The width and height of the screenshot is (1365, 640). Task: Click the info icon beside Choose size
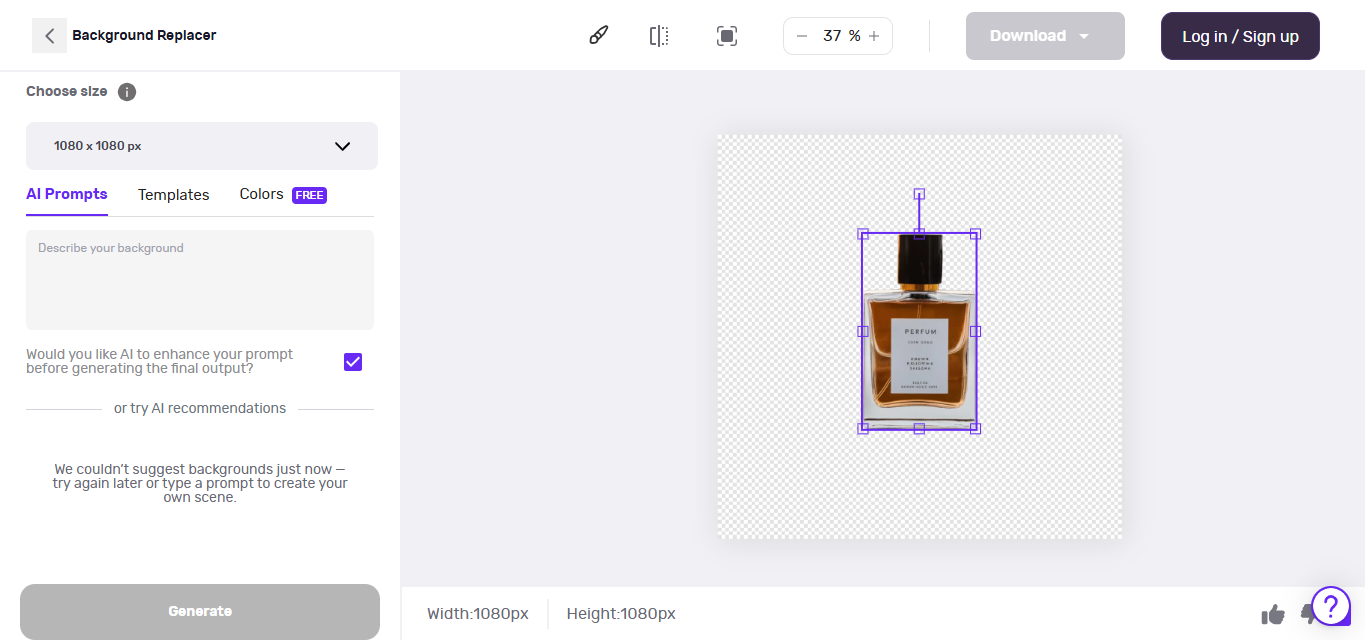[126, 91]
